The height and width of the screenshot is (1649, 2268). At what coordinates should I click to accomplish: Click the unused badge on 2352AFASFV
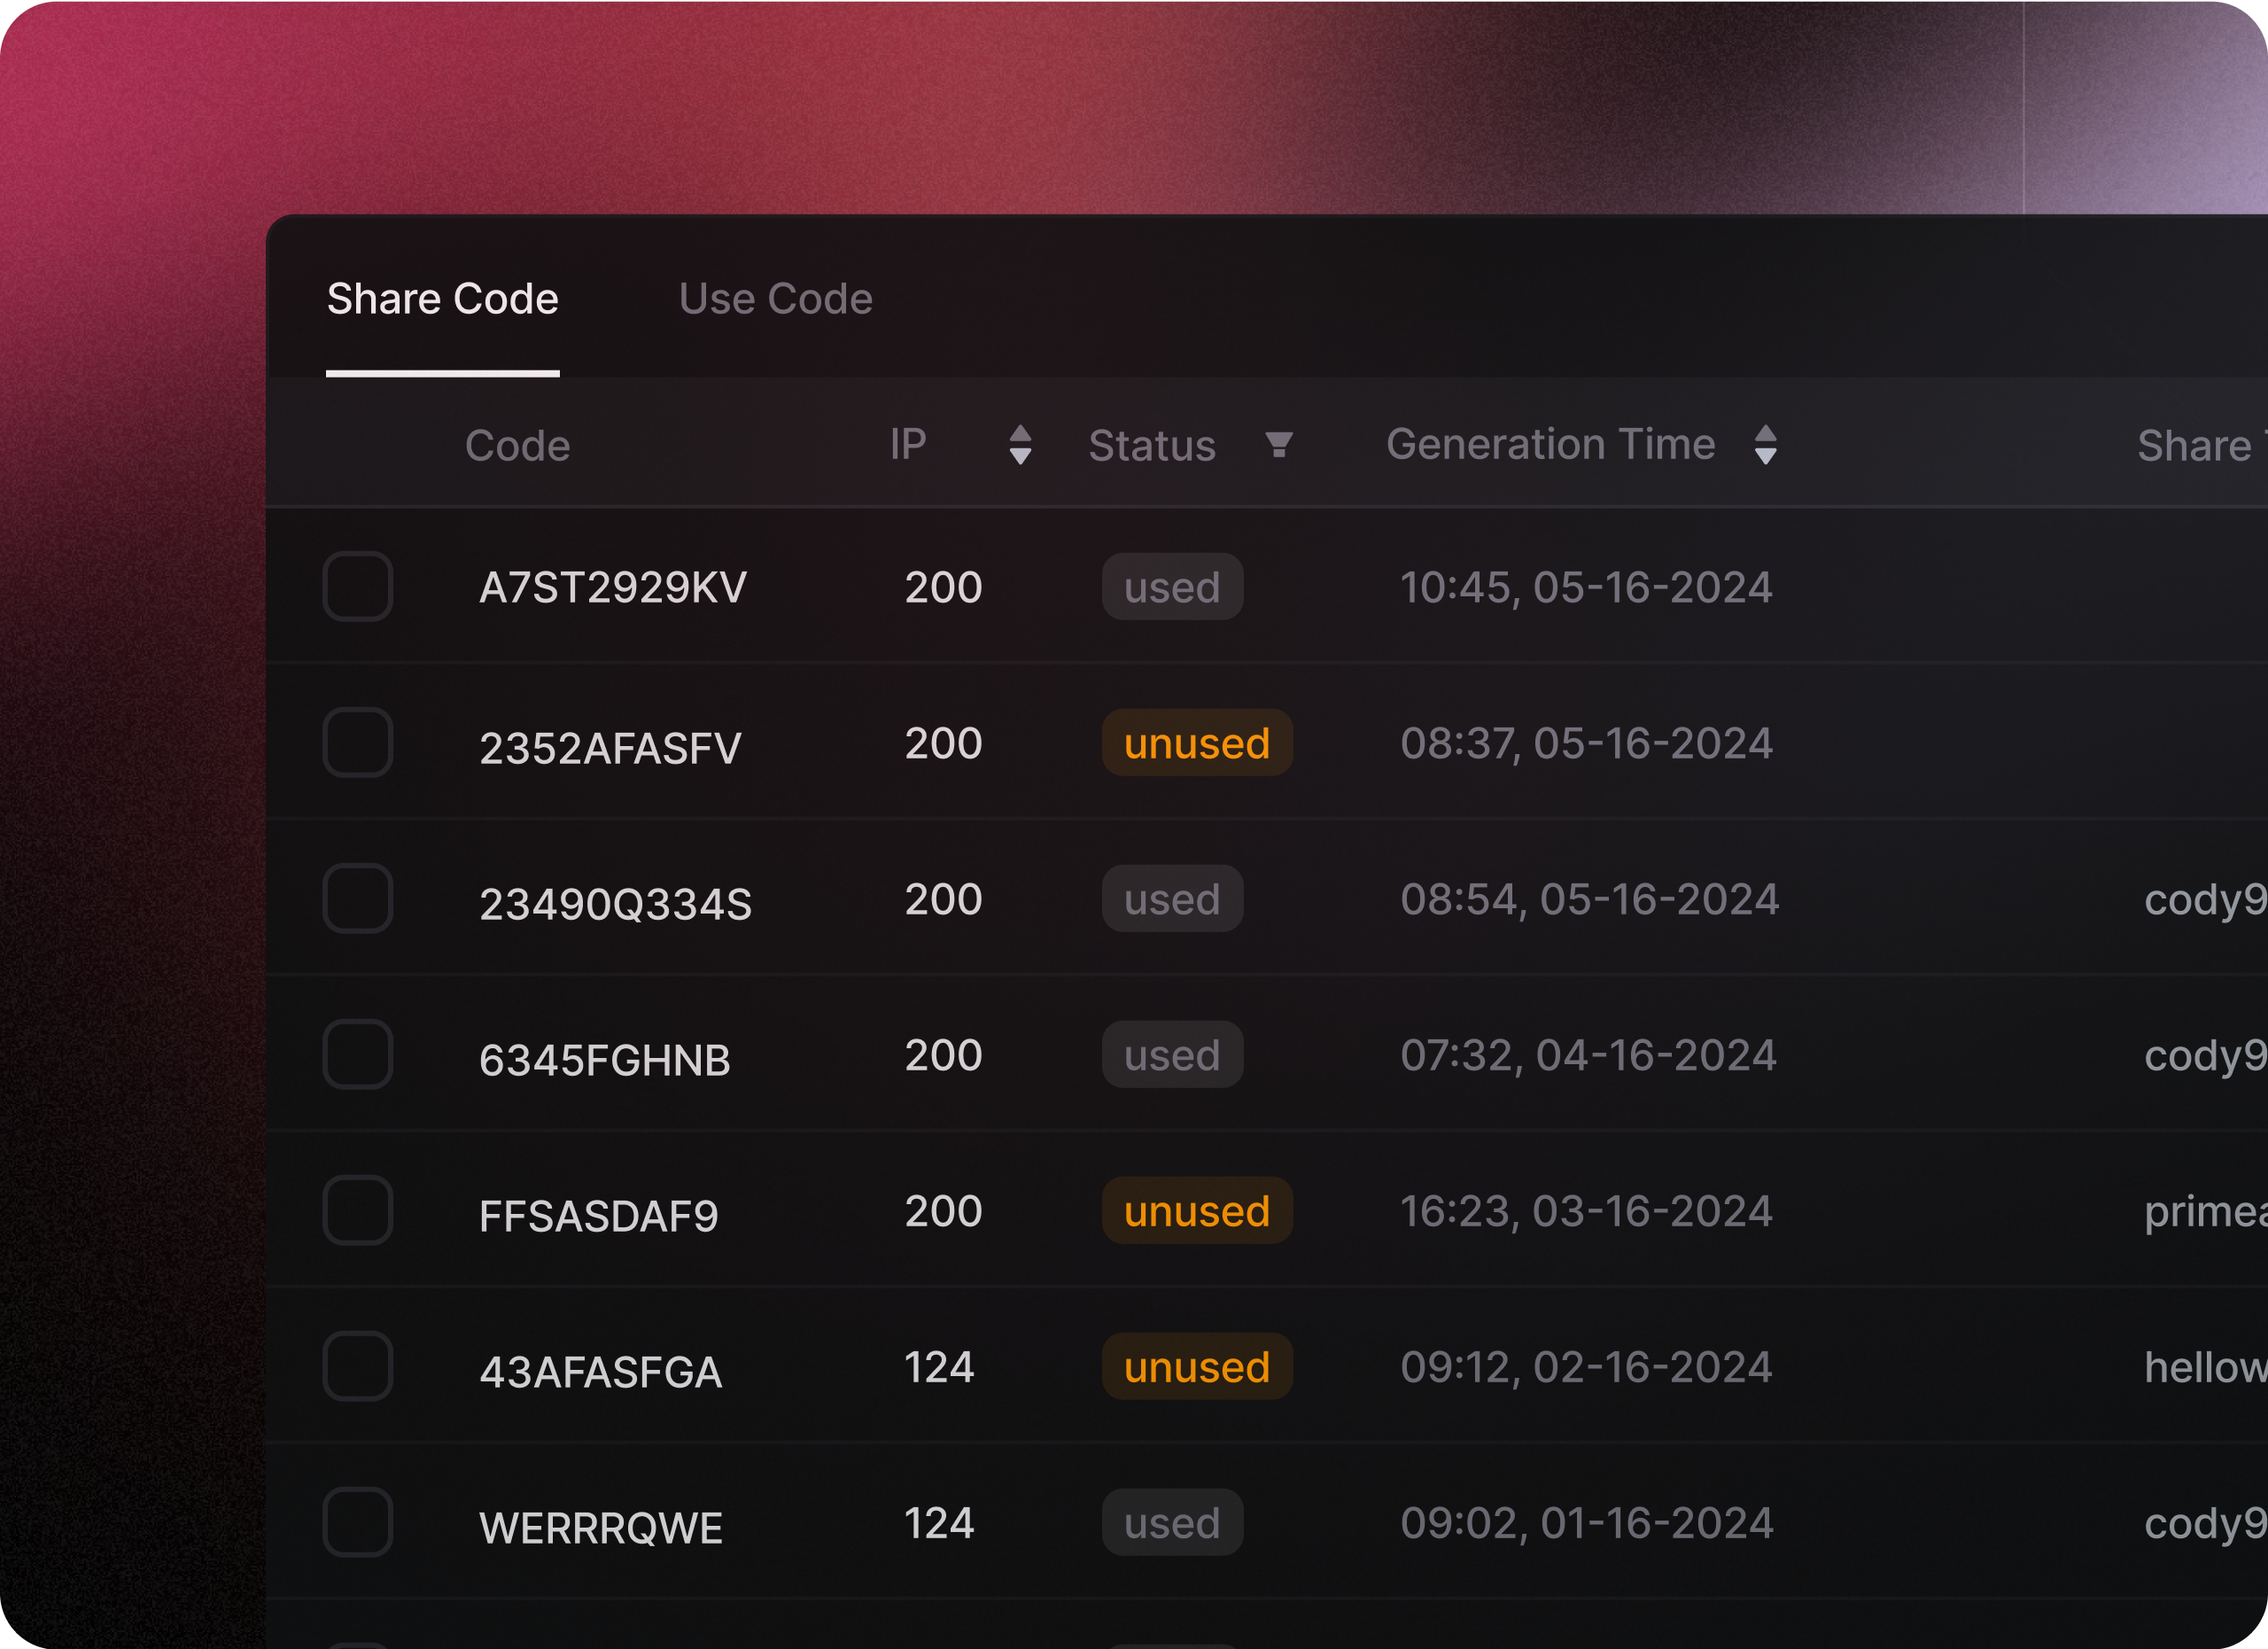[x=1197, y=743]
